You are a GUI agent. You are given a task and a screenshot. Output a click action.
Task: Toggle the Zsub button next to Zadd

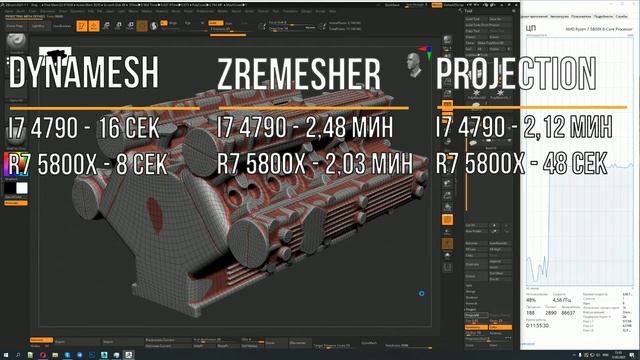pos(229,23)
